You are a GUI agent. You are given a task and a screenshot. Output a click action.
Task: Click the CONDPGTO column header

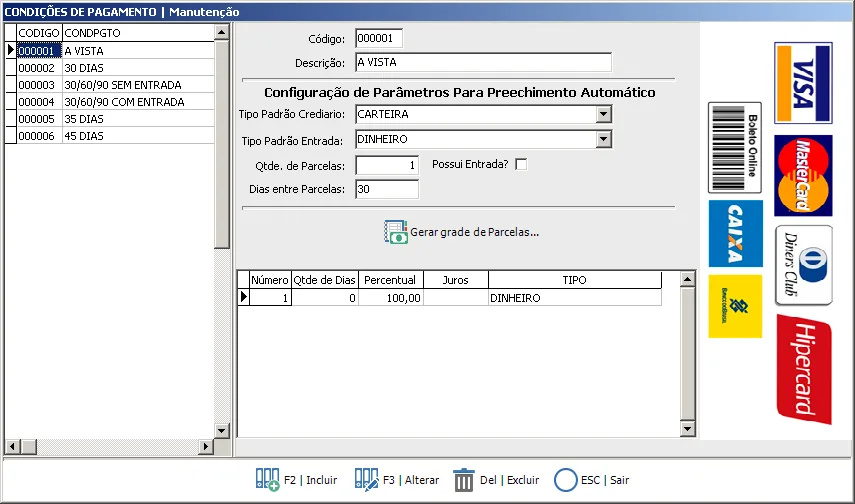pyautogui.click(x=139, y=33)
